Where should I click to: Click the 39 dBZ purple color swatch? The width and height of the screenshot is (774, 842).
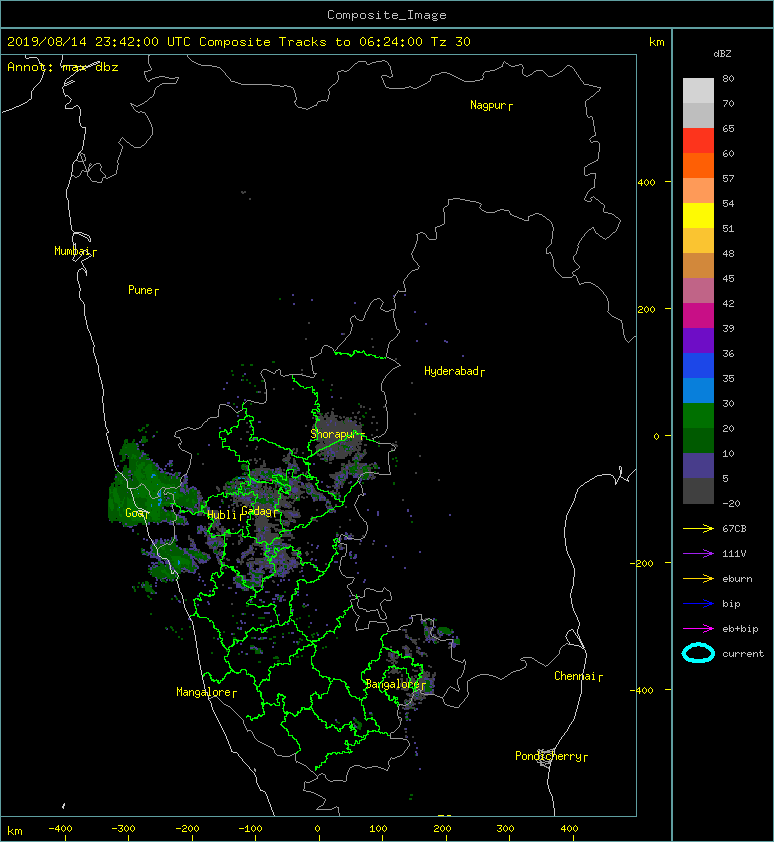[x=698, y=340]
